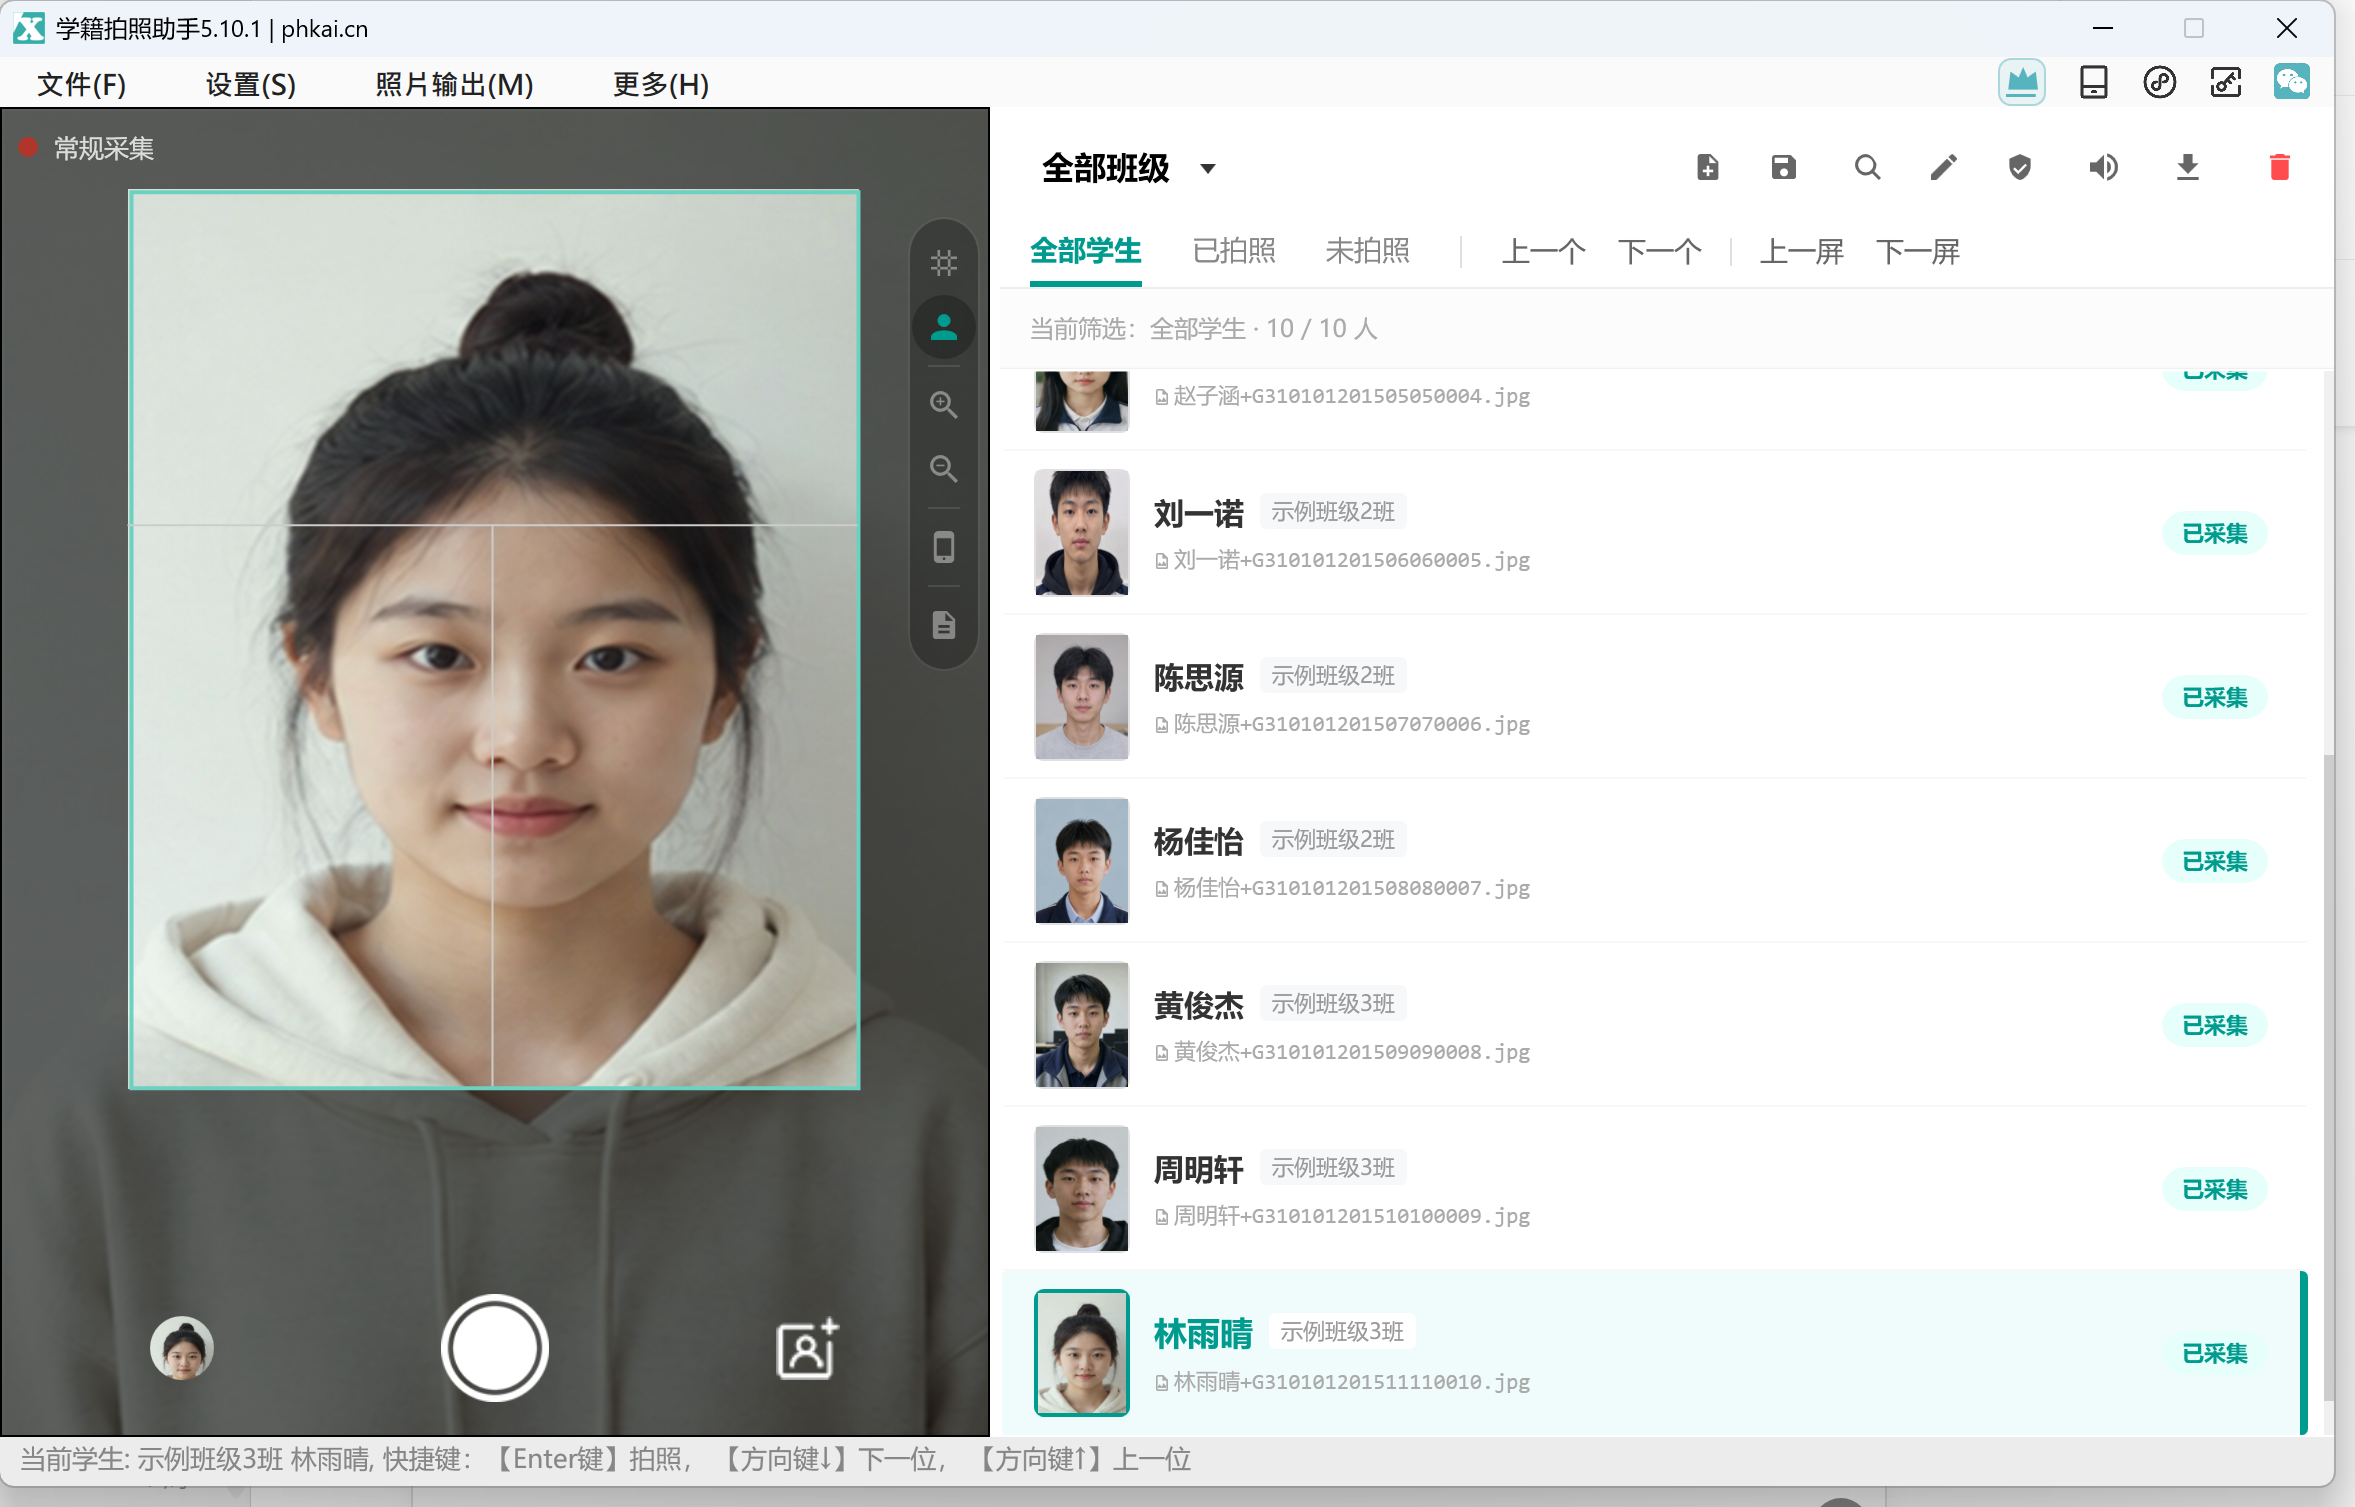2355x1507 pixels.
Task: Click 上一个 previous student button
Action: (x=1543, y=251)
